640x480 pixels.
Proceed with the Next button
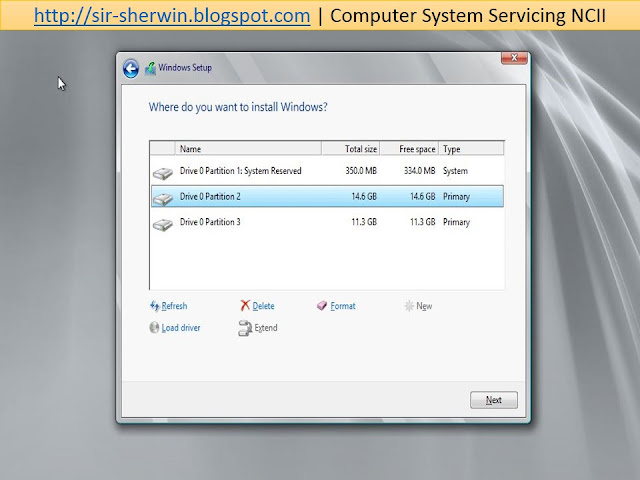point(493,400)
